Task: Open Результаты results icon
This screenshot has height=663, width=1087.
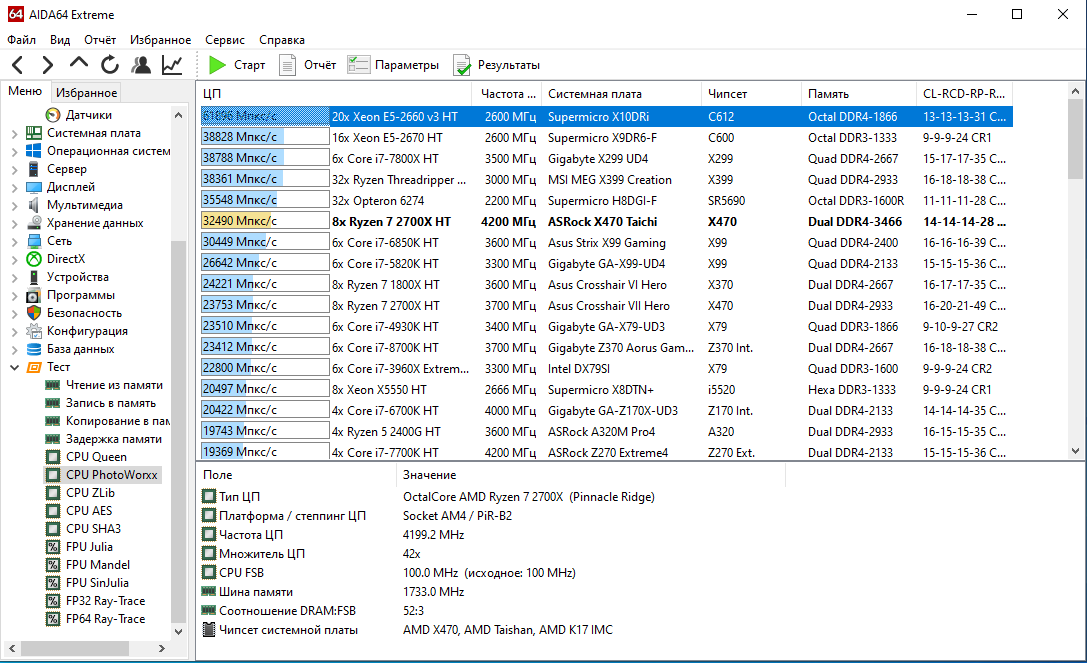Action: pos(462,65)
